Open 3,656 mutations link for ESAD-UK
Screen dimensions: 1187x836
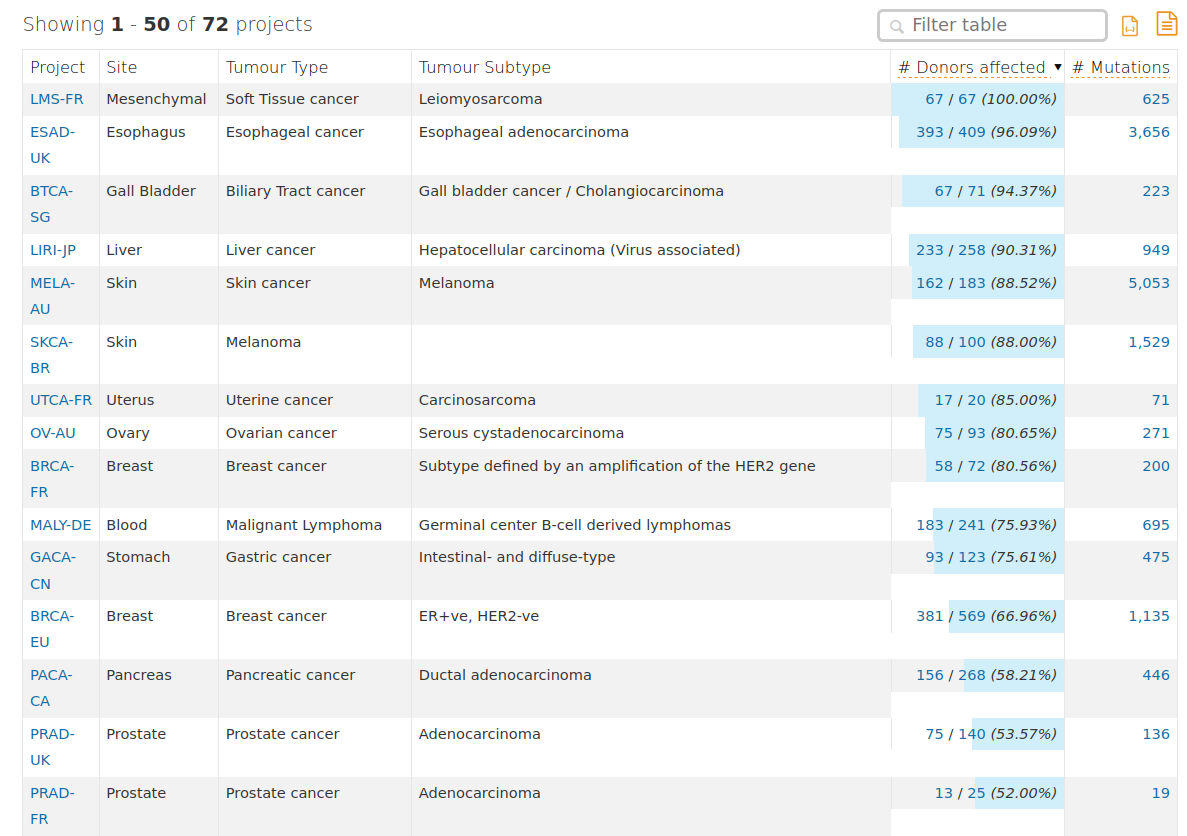(x=1148, y=132)
